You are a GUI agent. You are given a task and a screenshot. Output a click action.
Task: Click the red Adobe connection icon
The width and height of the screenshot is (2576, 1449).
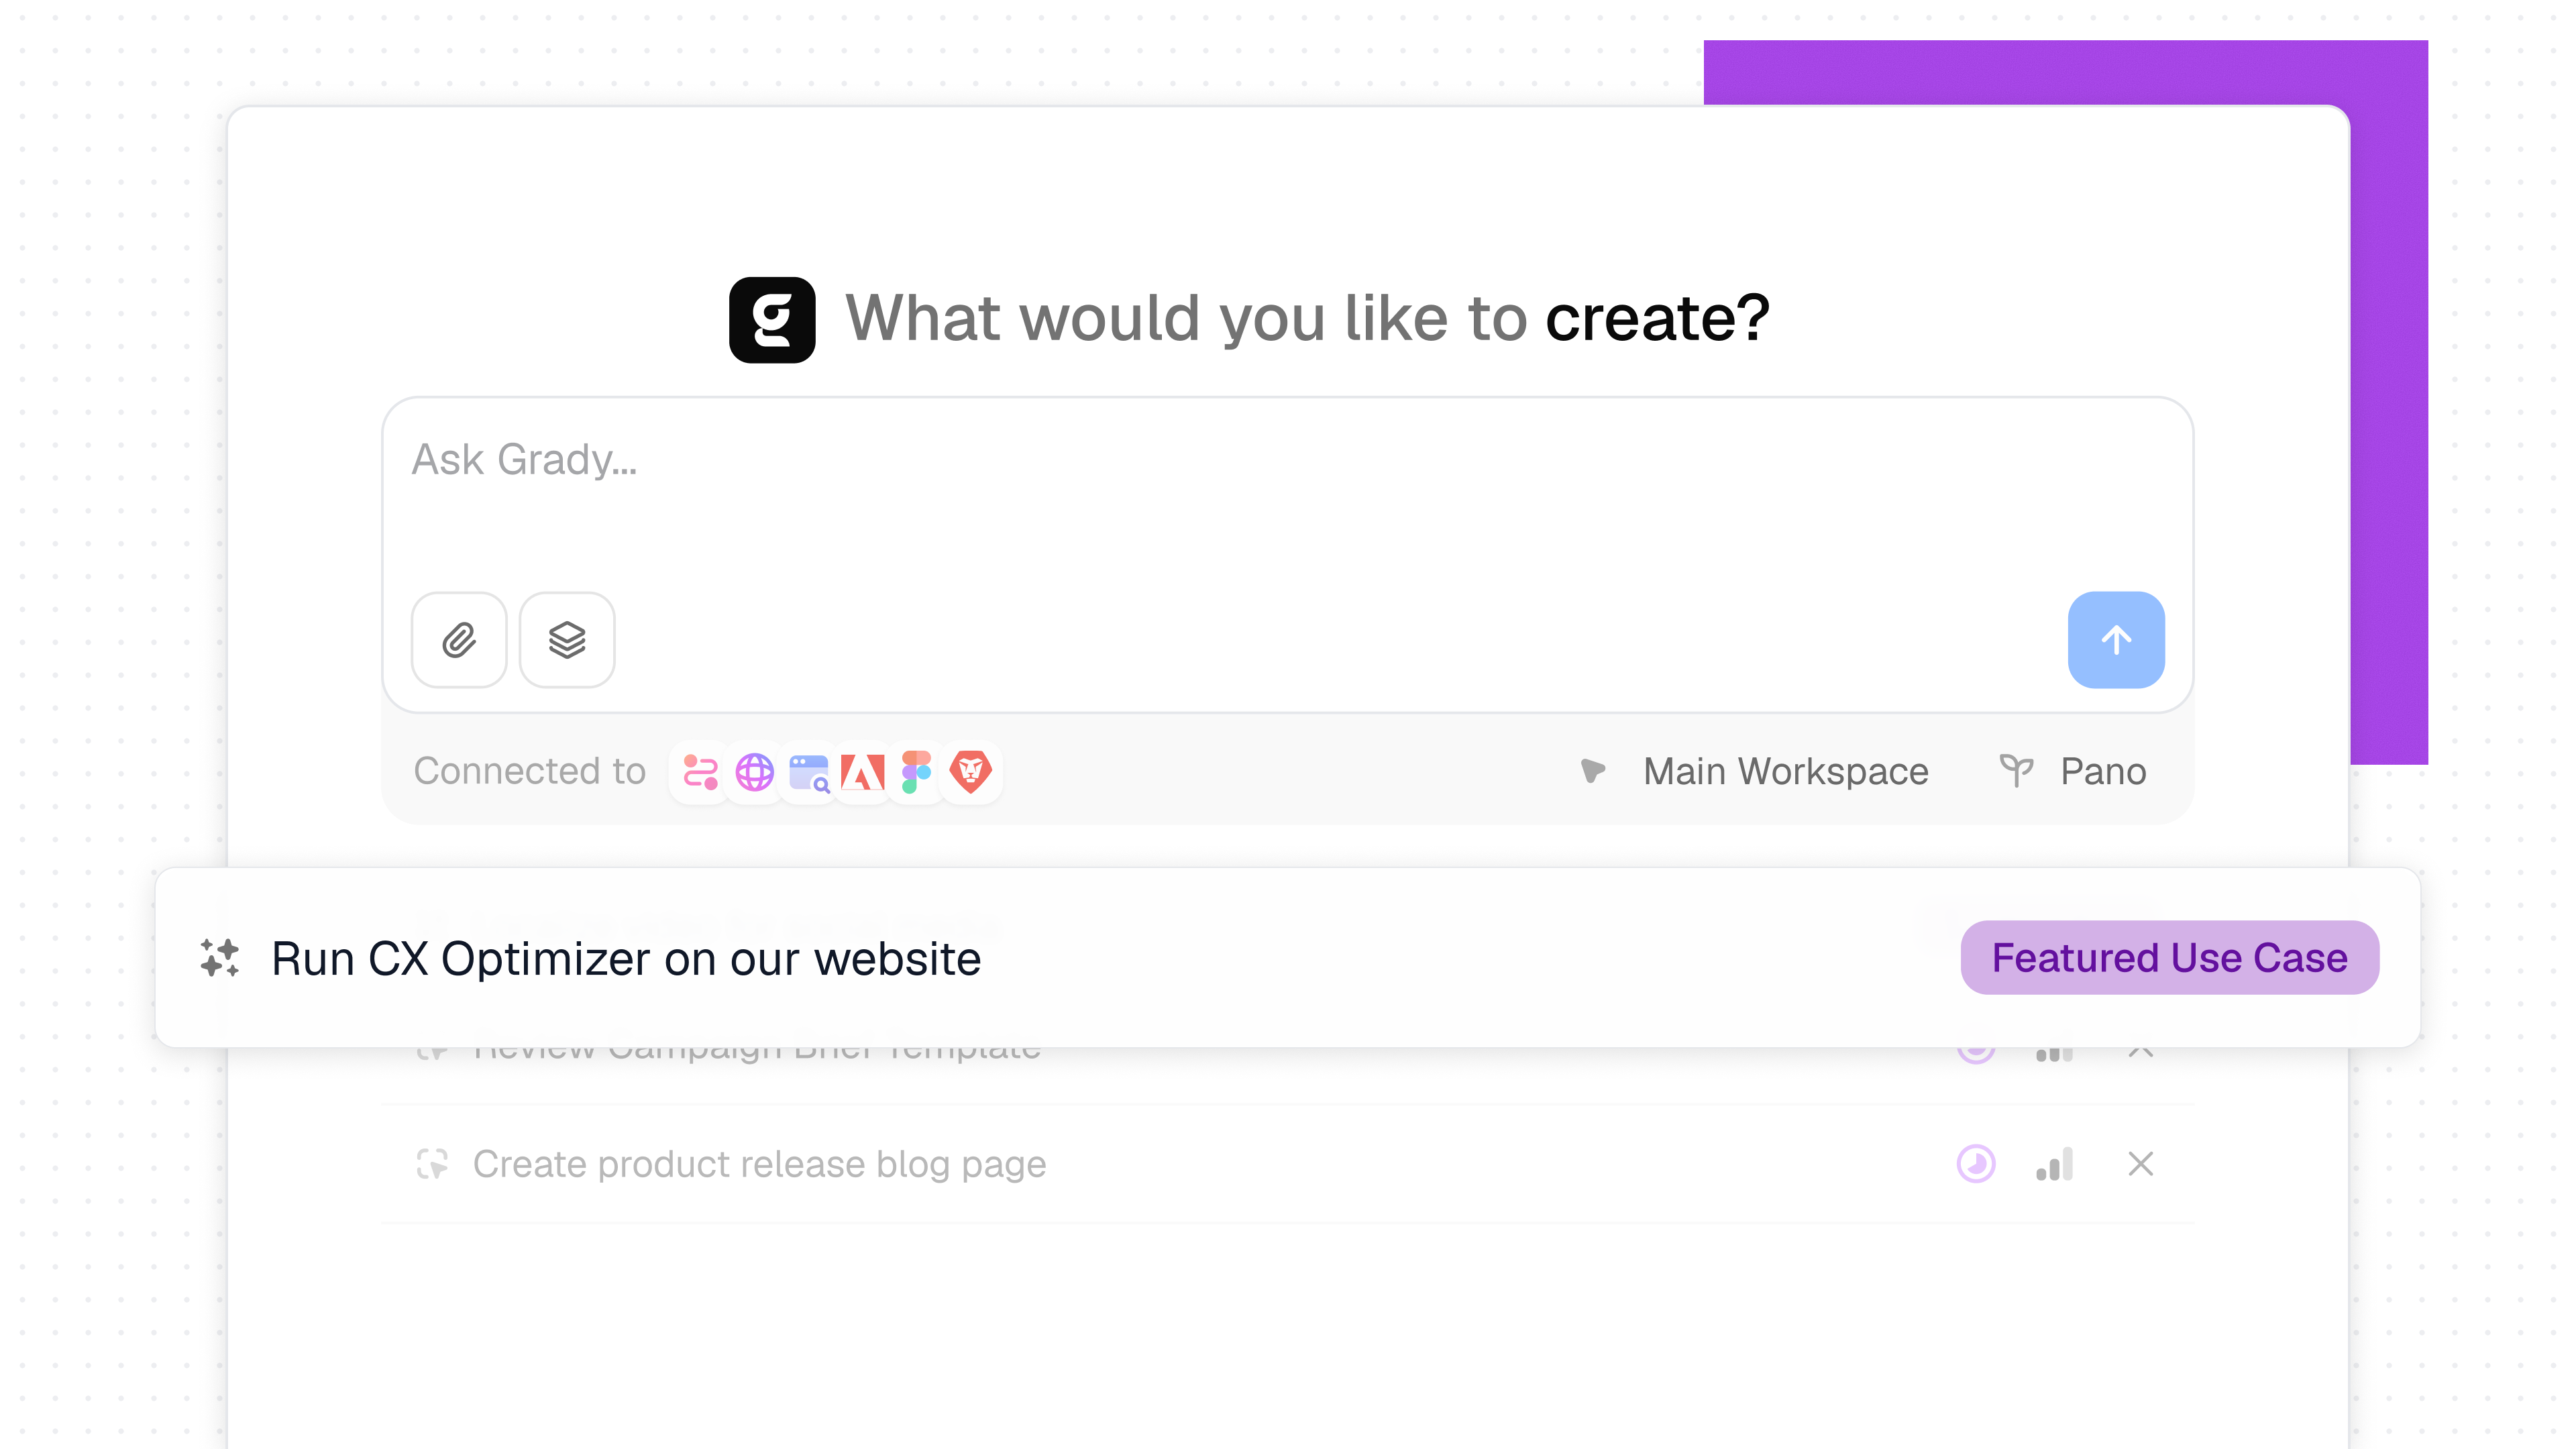[x=863, y=772]
